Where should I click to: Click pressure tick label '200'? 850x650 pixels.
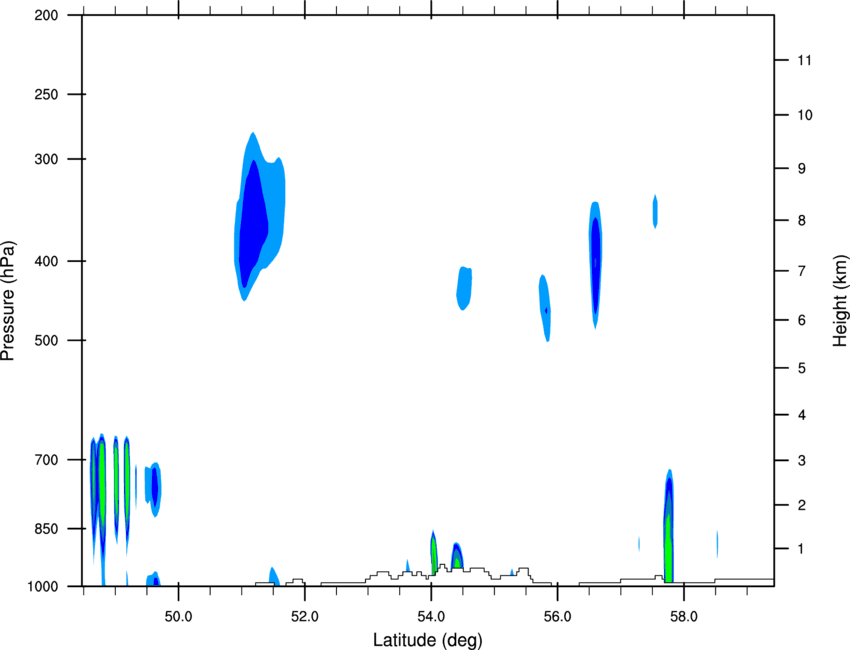click(x=46, y=15)
